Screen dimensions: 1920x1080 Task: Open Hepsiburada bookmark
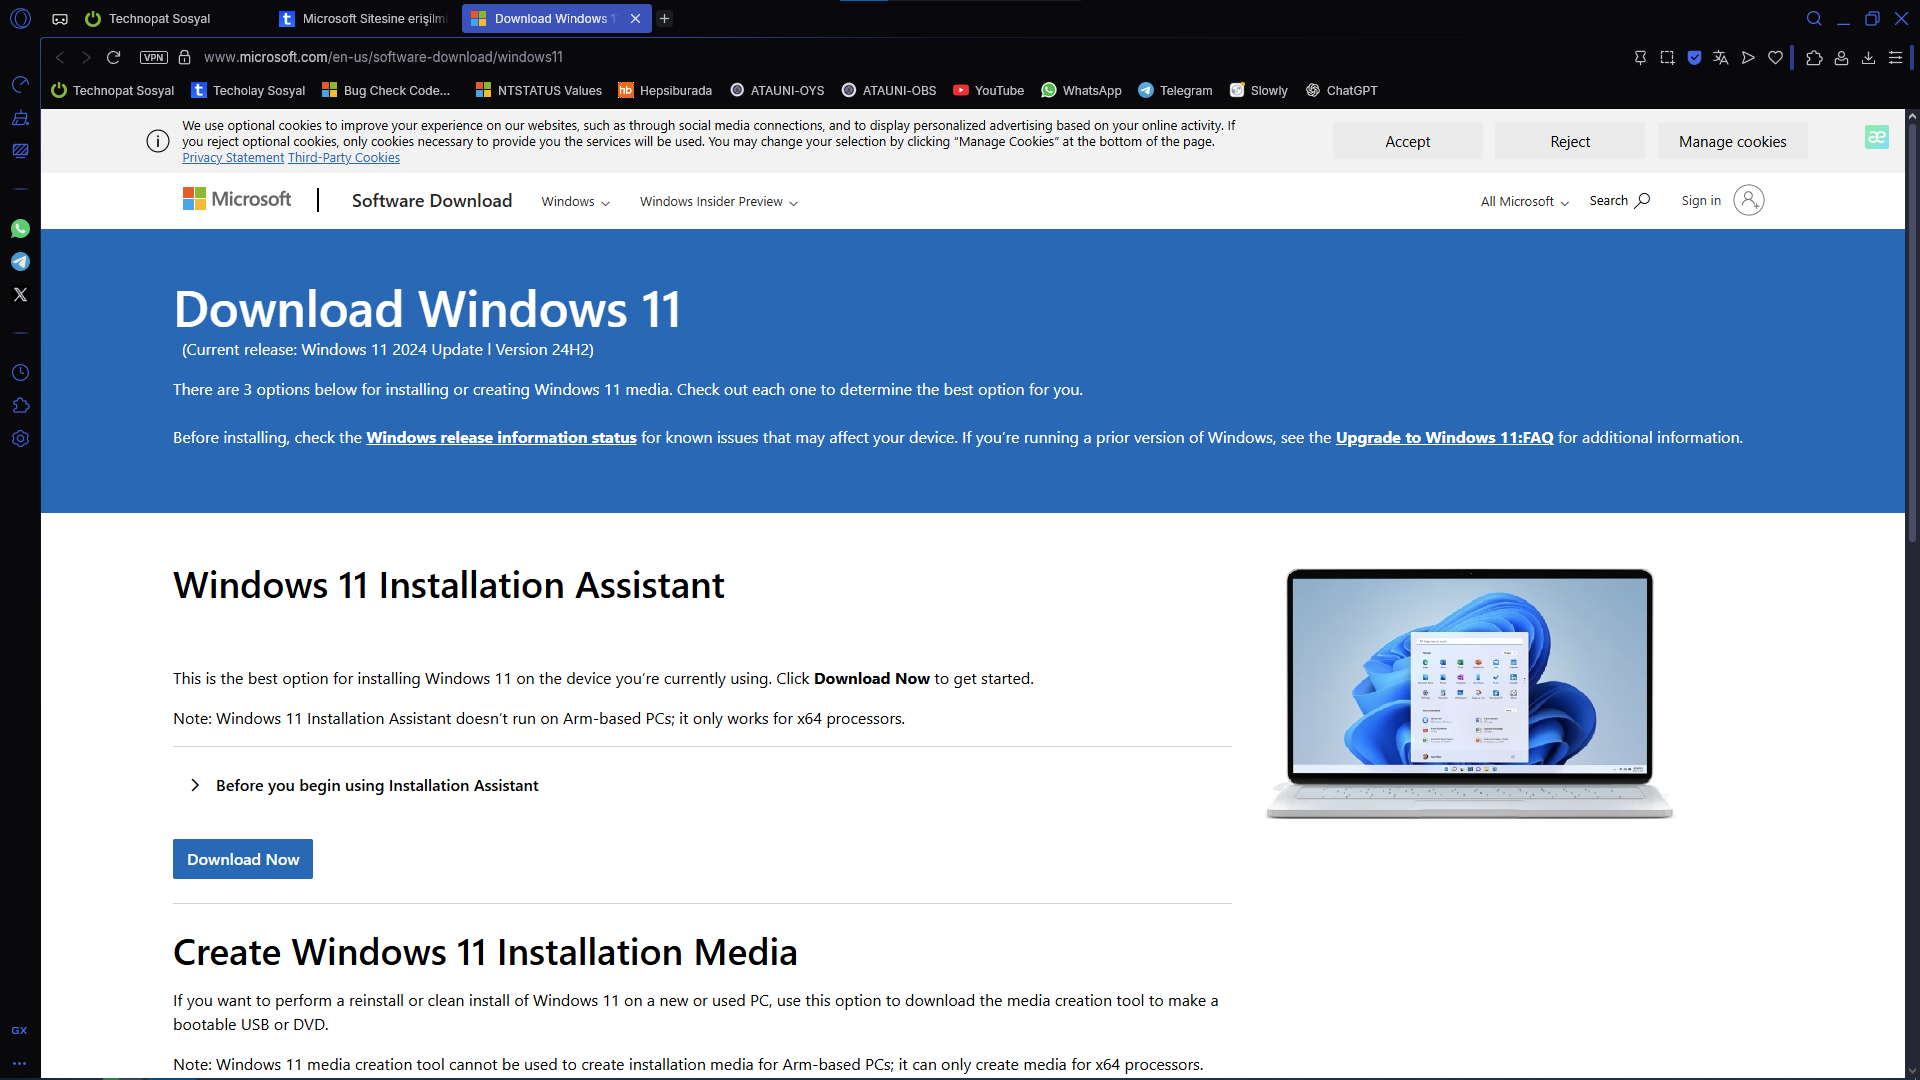[665, 90]
